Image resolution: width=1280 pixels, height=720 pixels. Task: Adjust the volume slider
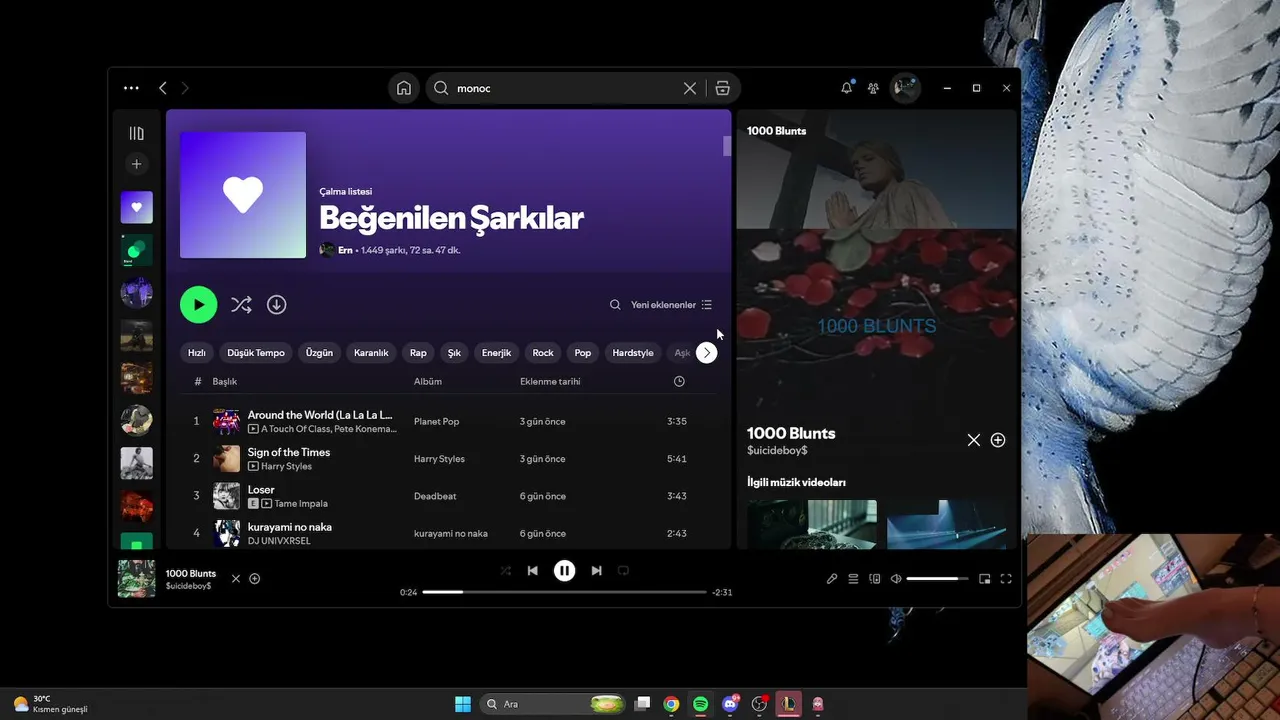tap(938, 579)
